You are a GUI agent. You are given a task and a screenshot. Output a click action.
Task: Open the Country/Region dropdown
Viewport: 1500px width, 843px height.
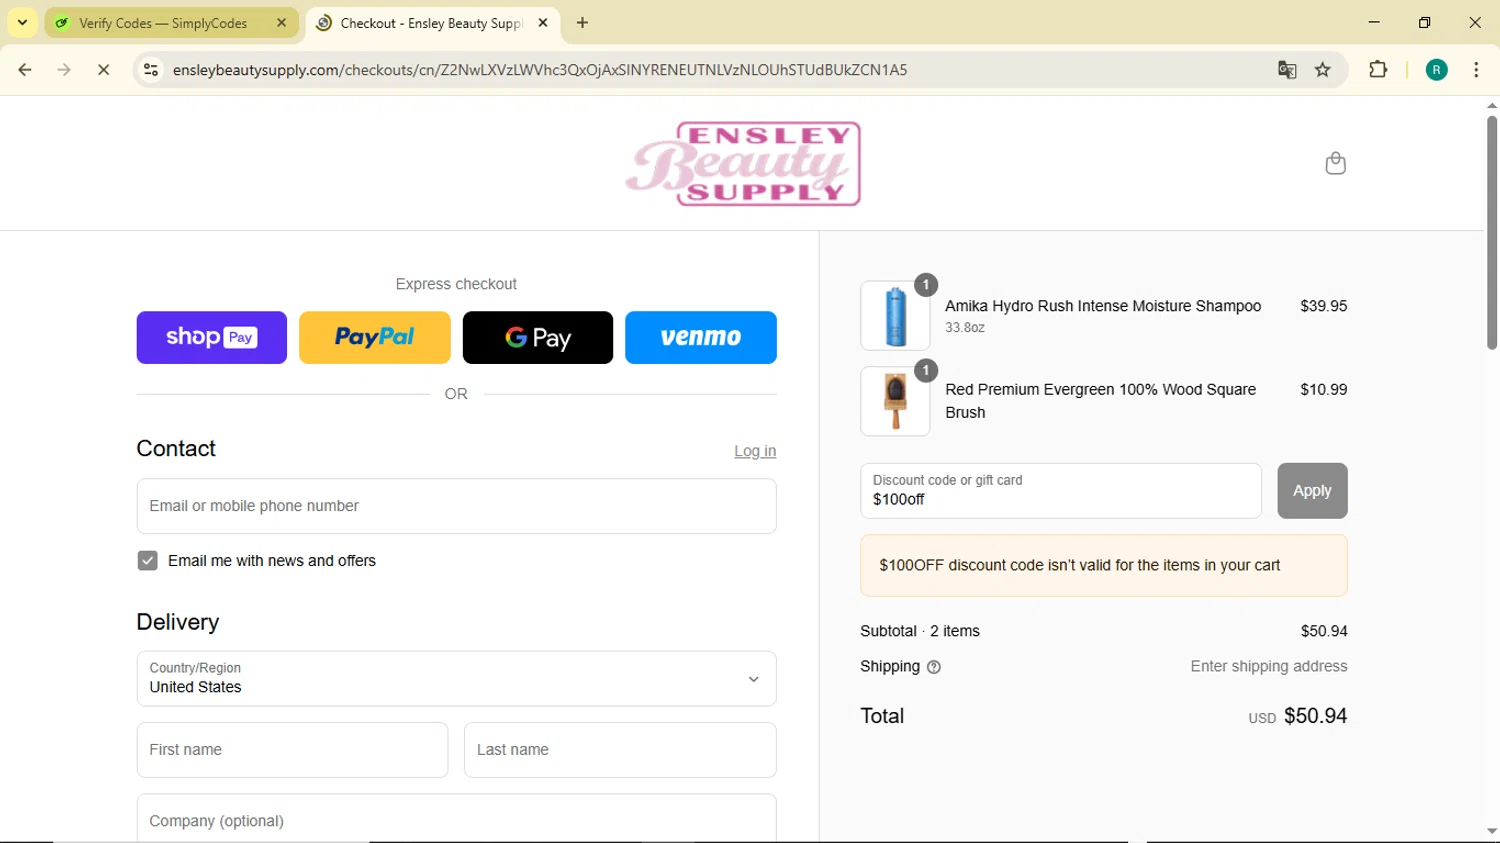click(456, 679)
